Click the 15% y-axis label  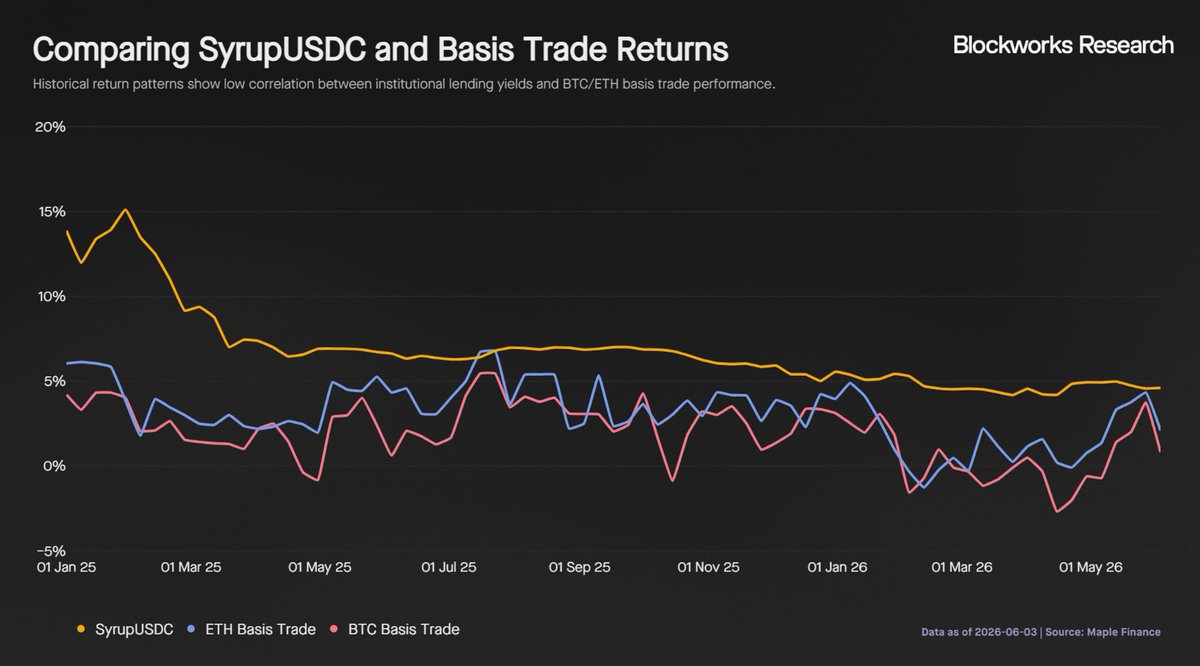click(x=49, y=212)
